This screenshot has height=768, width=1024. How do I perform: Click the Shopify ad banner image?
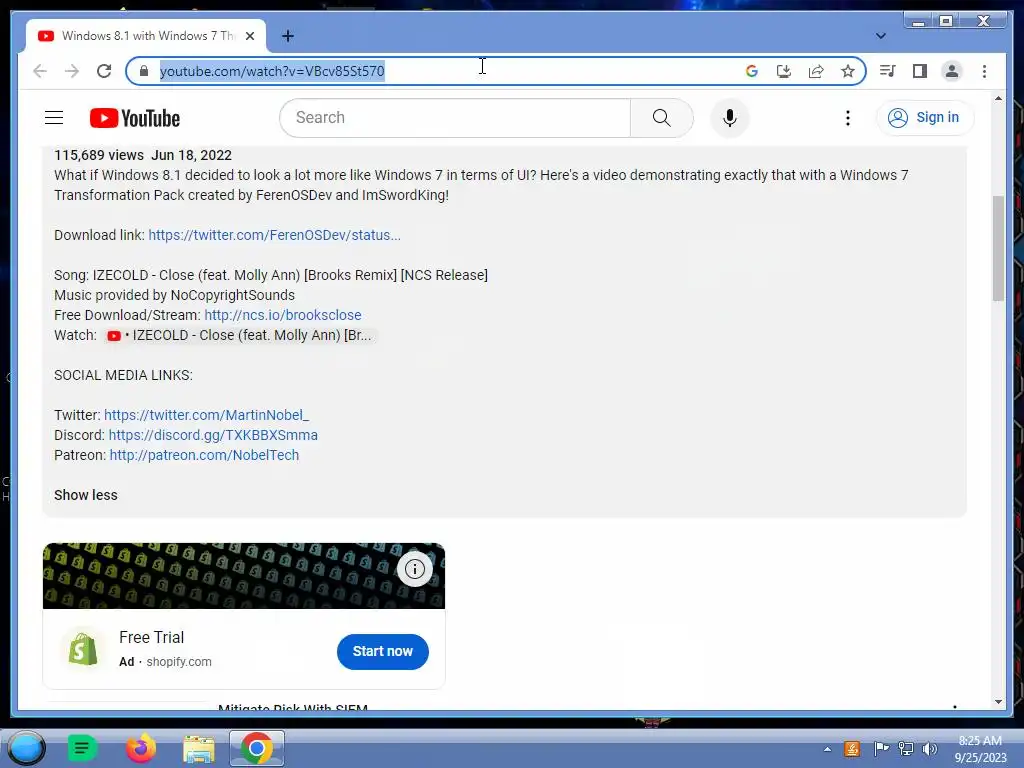click(x=244, y=575)
